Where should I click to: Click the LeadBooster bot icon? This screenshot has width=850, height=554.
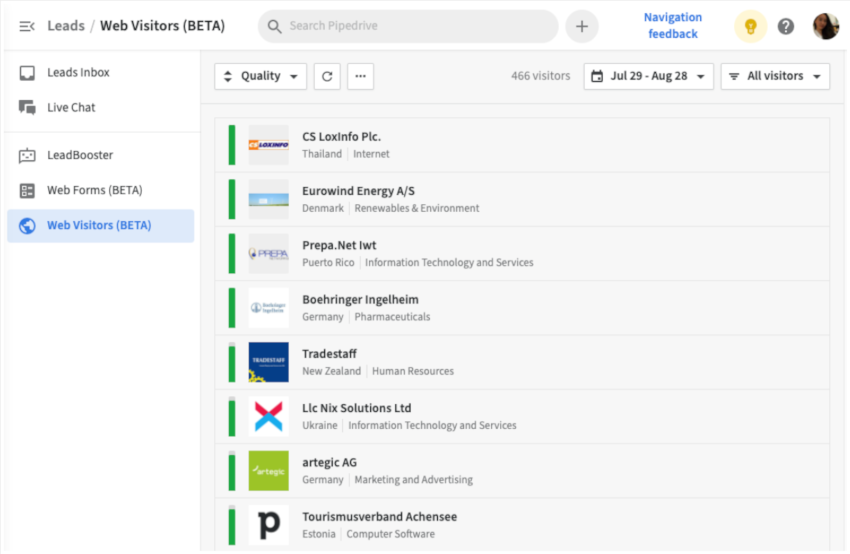[27, 155]
